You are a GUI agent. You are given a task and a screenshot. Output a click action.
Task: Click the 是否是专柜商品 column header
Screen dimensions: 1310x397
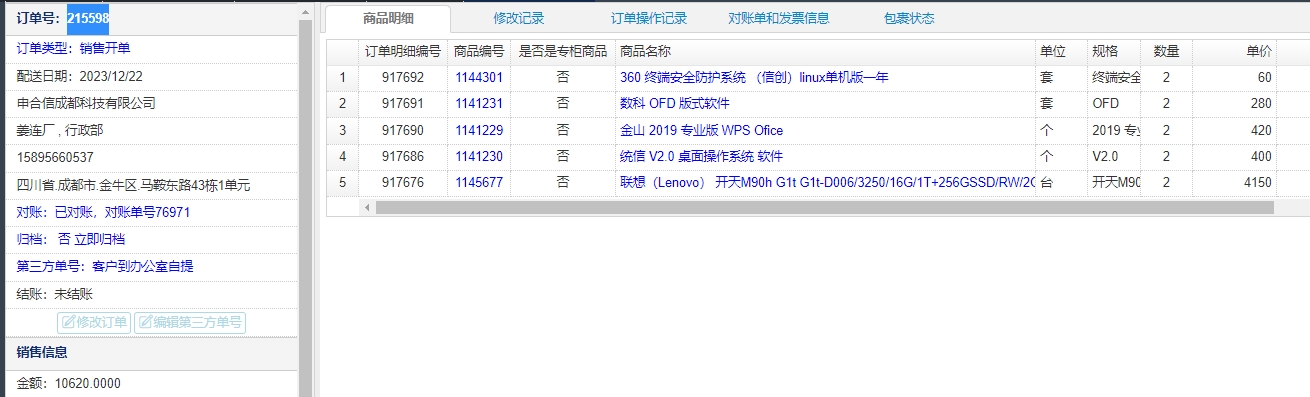[x=563, y=51]
